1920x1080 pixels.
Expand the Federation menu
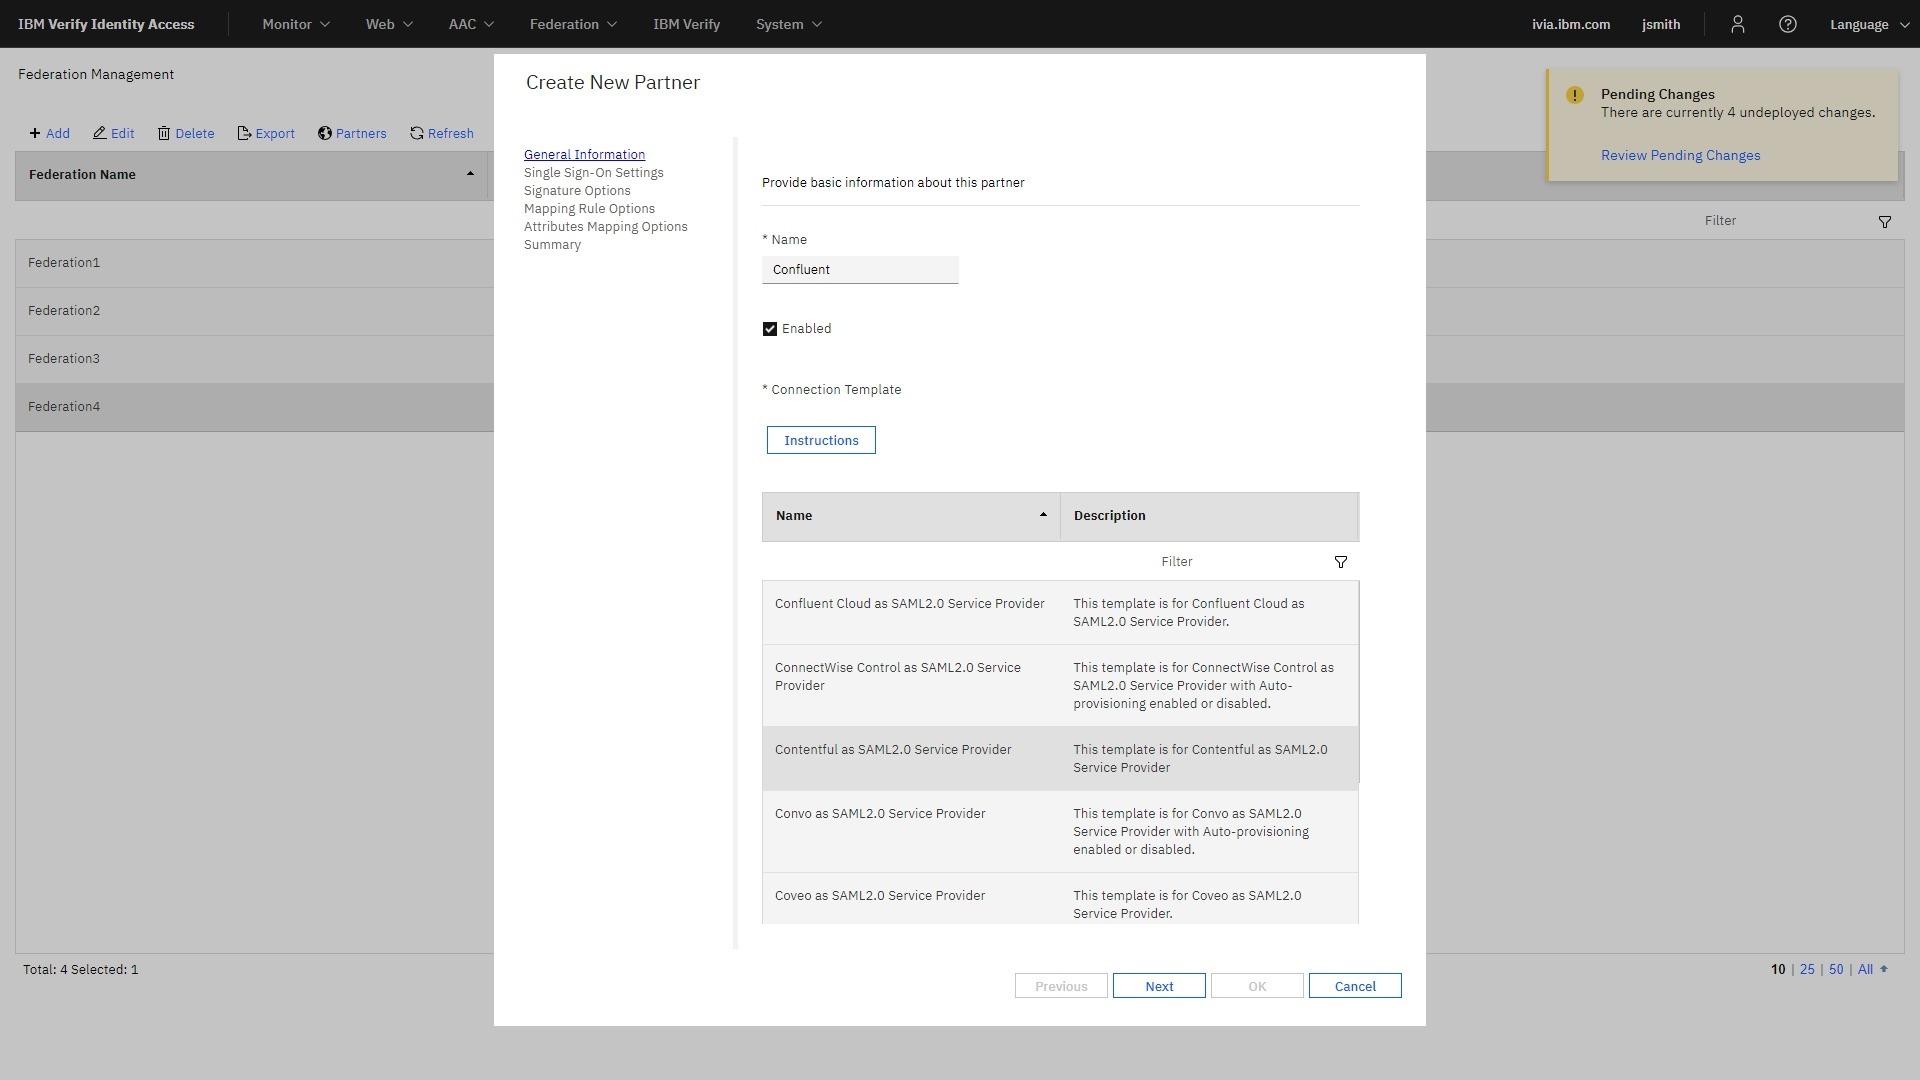573,24
